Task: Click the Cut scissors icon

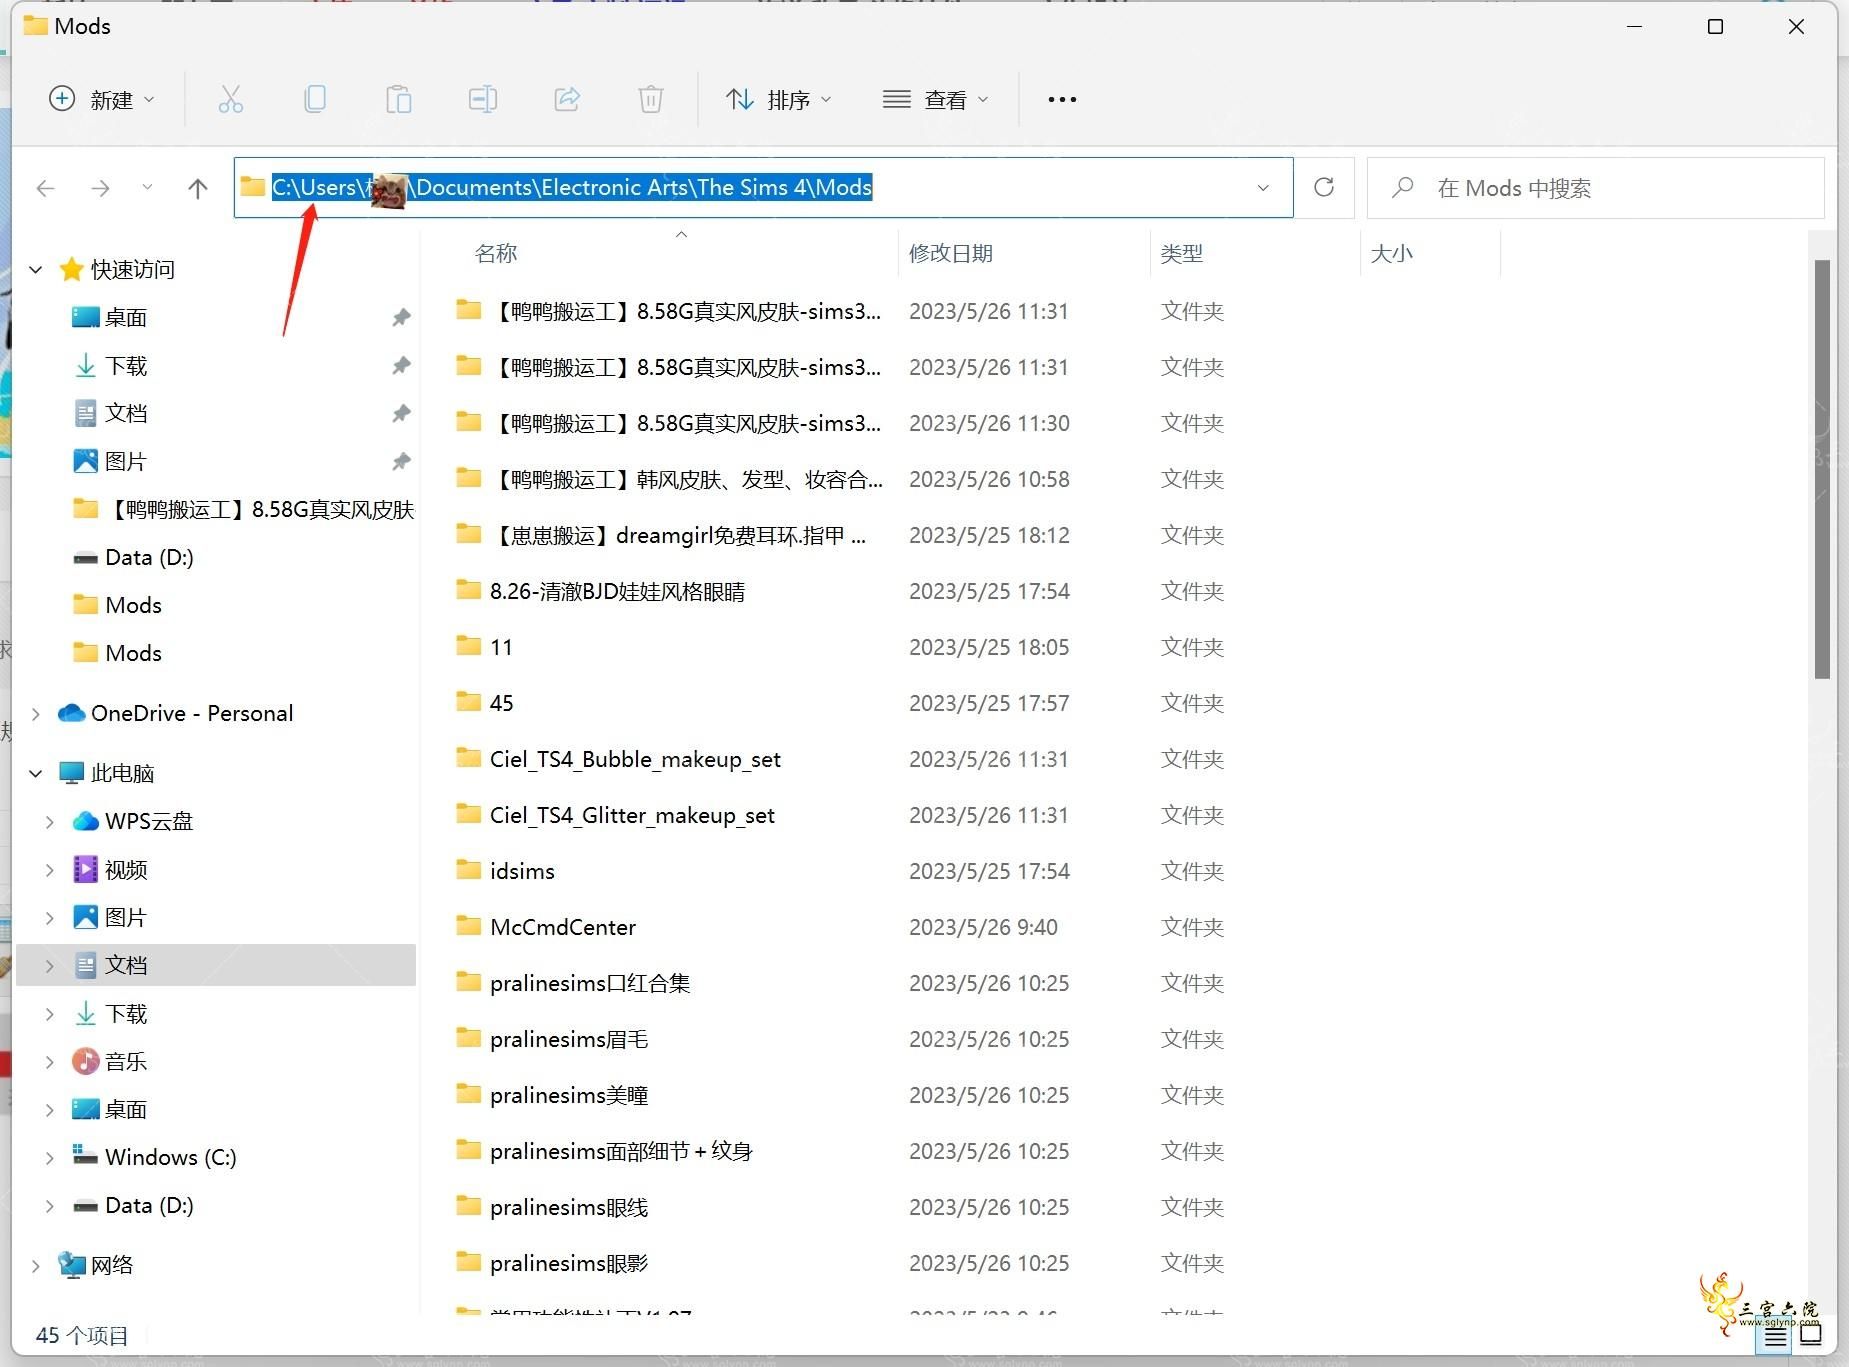Action: [x=231, y=99]
